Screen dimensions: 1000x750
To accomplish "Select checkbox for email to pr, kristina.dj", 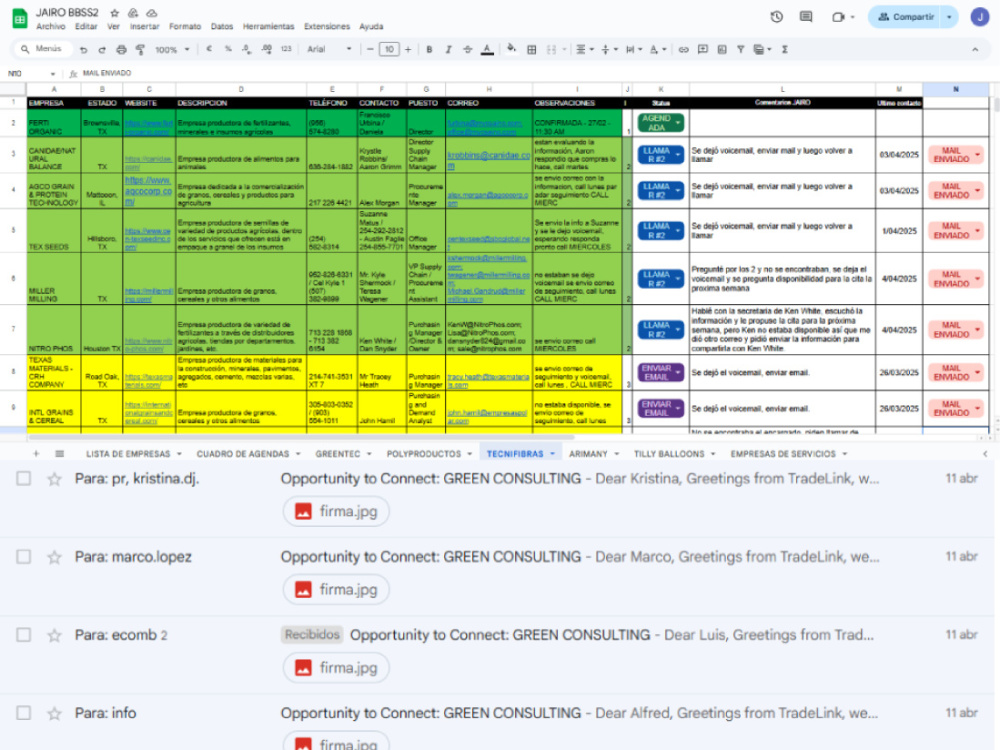I will pos(24,478).
